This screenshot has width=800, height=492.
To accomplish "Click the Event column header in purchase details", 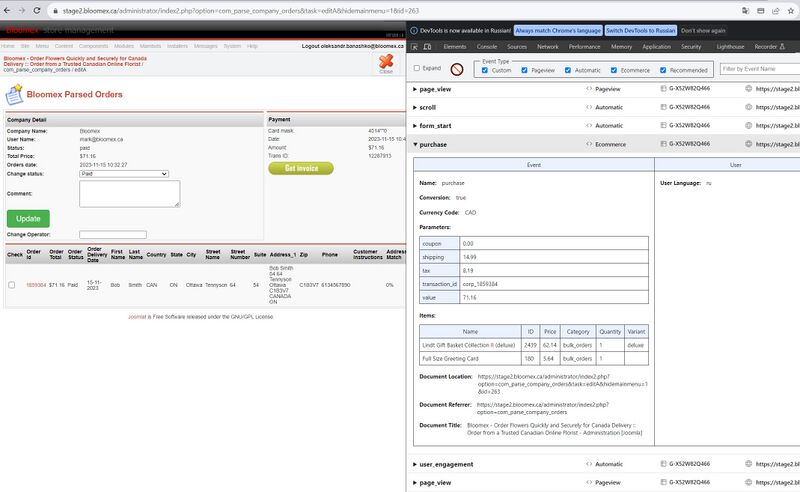I will [534, 165].
